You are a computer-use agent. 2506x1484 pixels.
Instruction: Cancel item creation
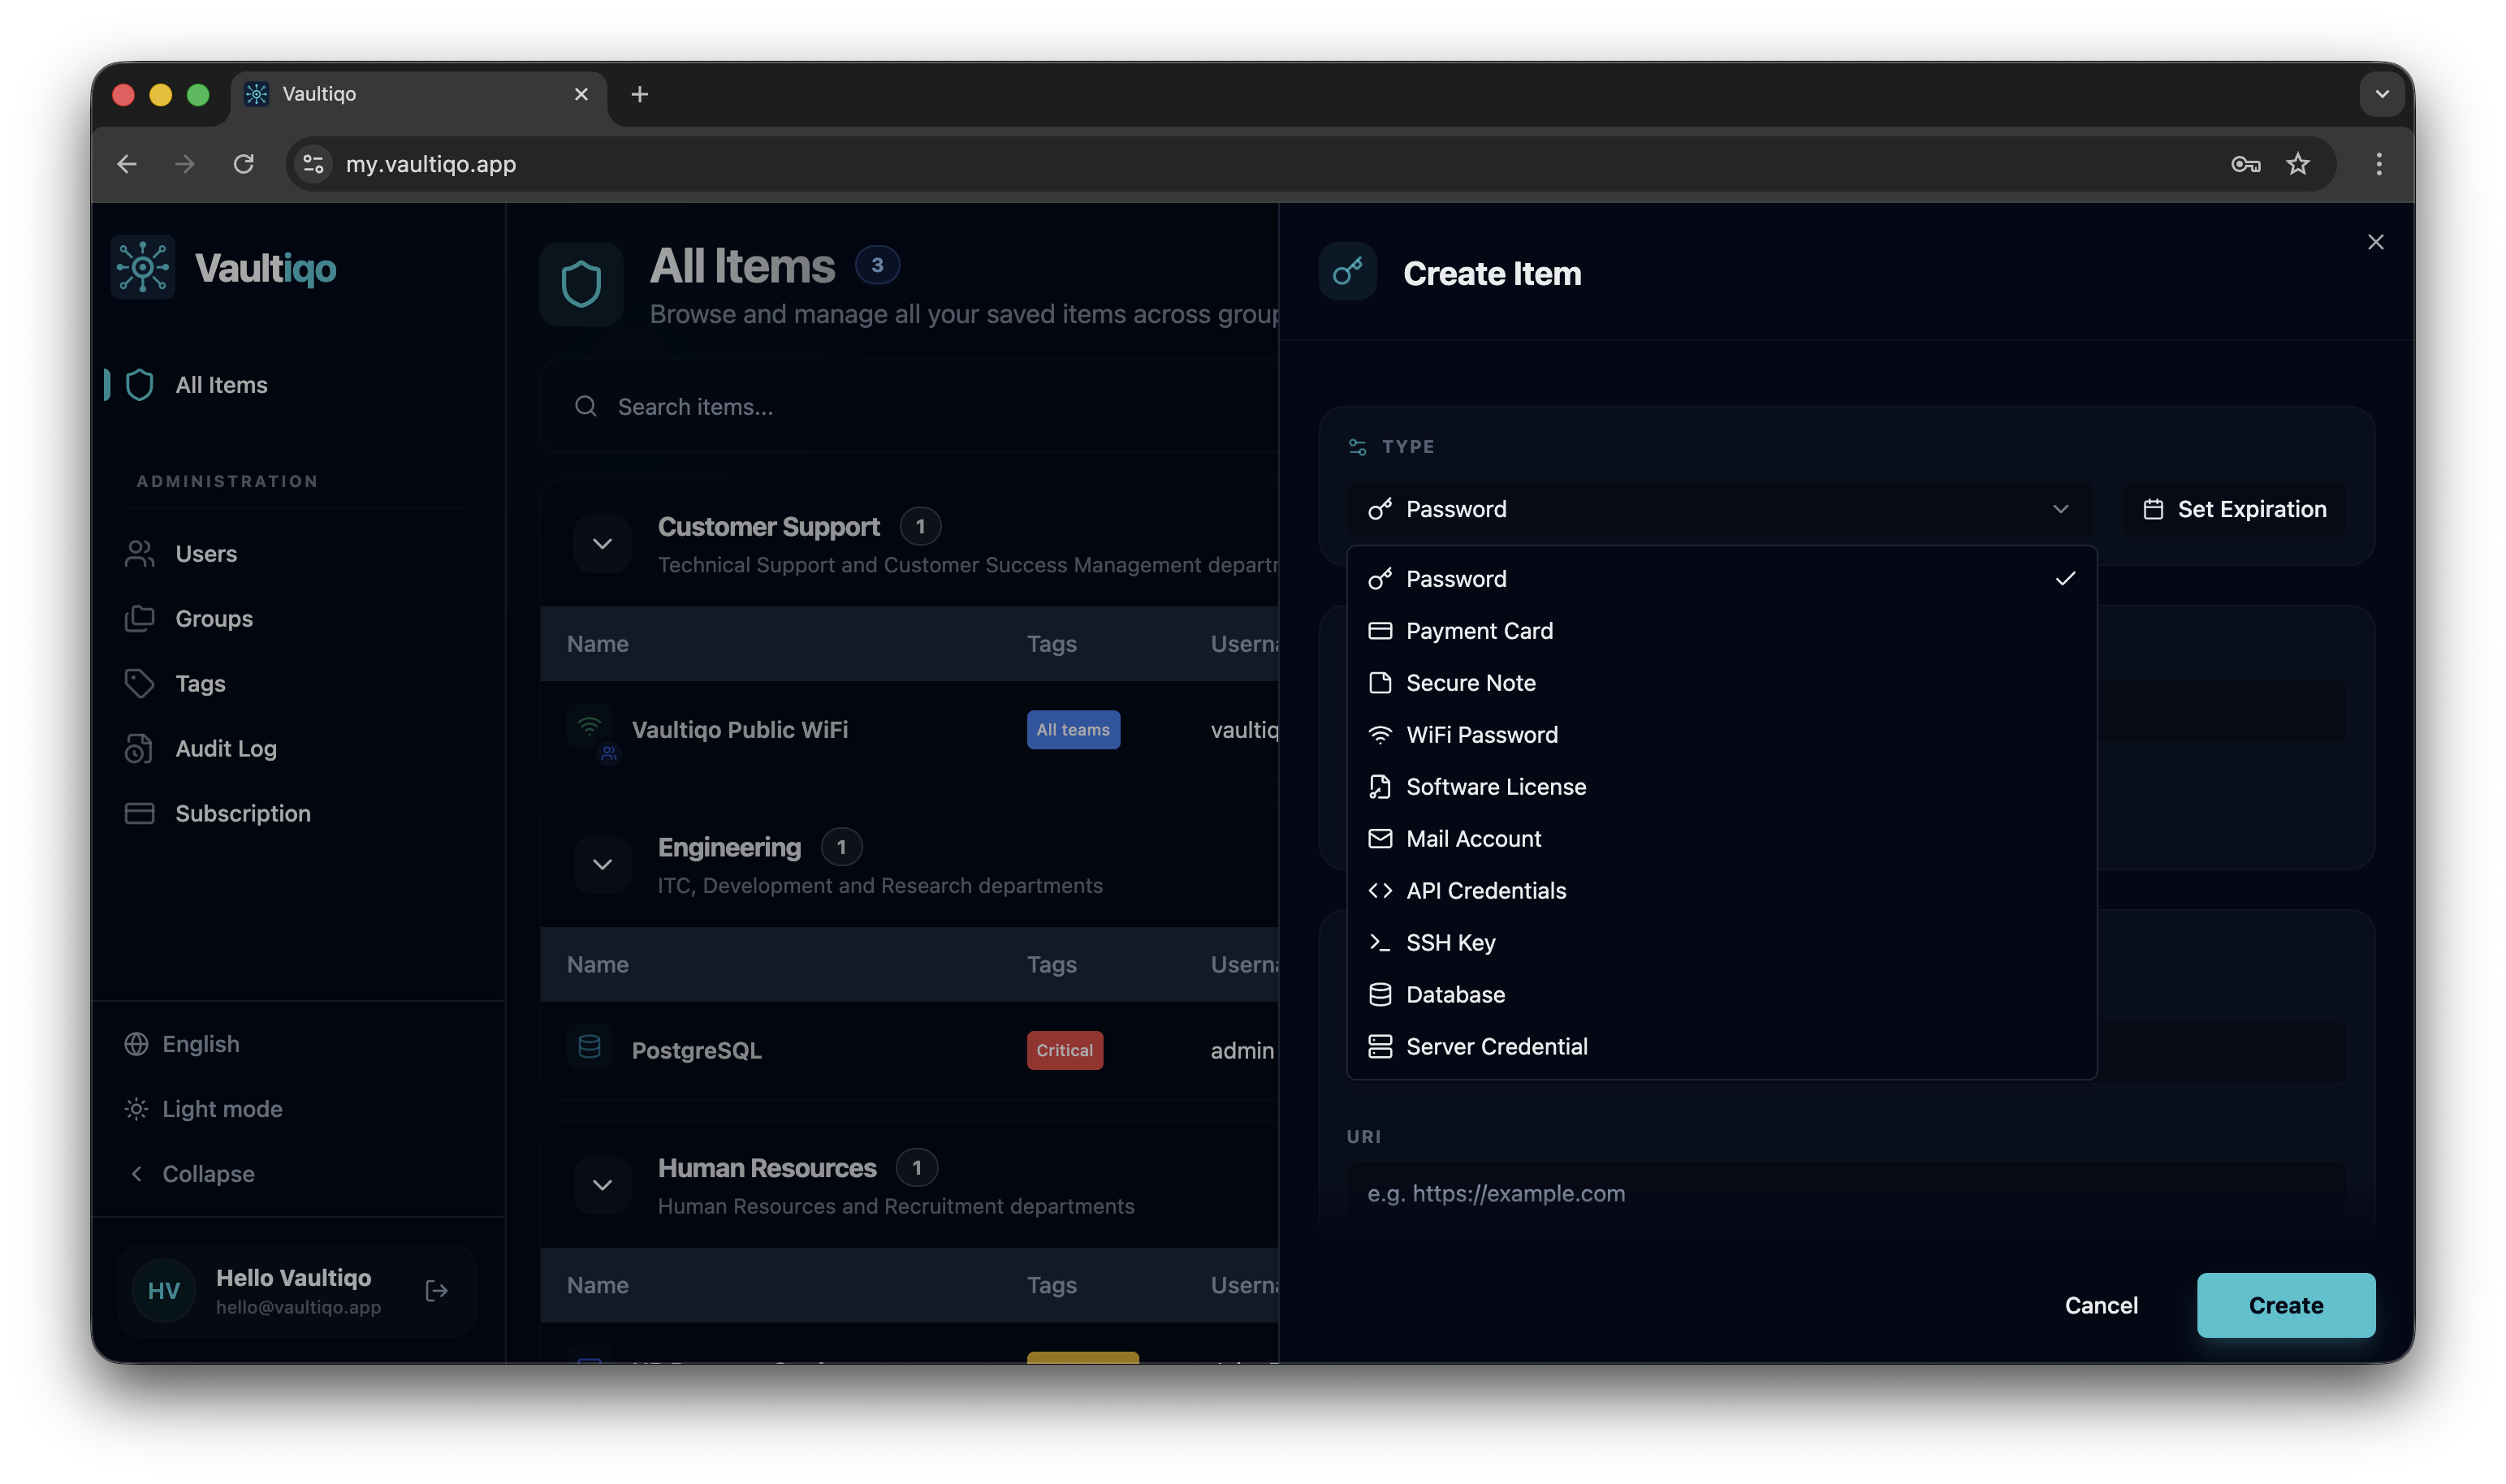(2101, 1305)
